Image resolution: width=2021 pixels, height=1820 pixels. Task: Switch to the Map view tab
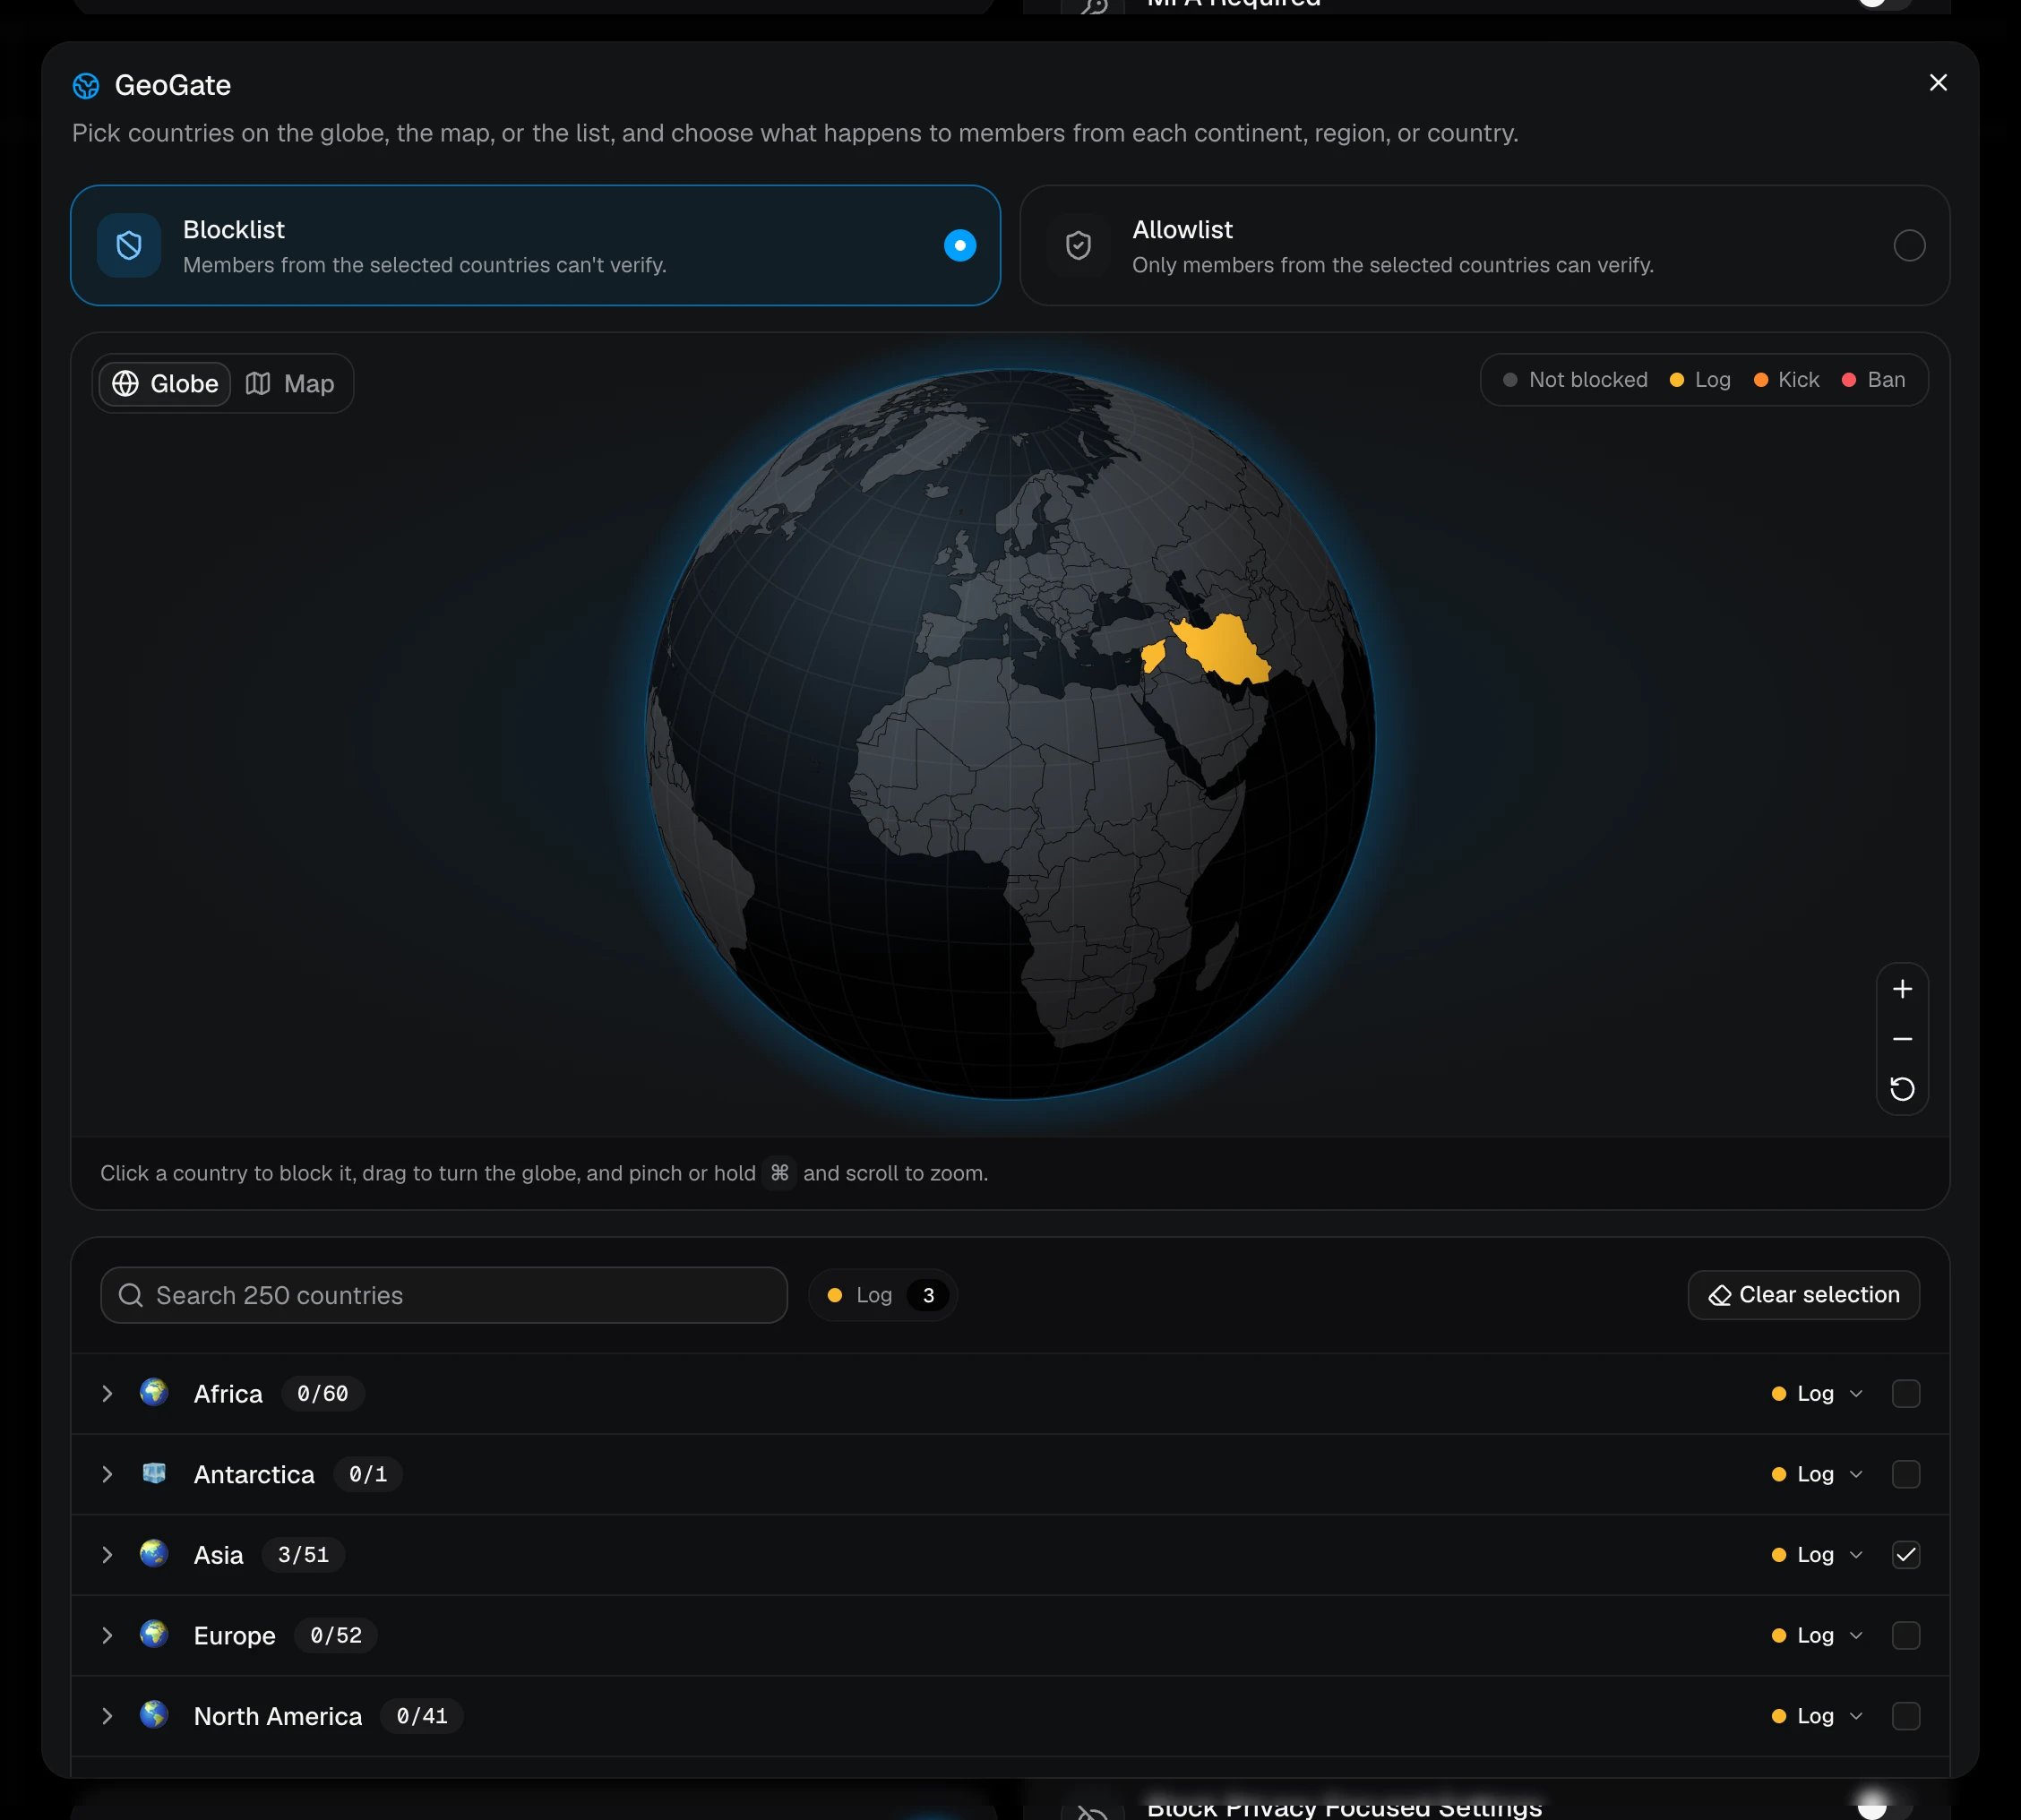click(290, 384)
